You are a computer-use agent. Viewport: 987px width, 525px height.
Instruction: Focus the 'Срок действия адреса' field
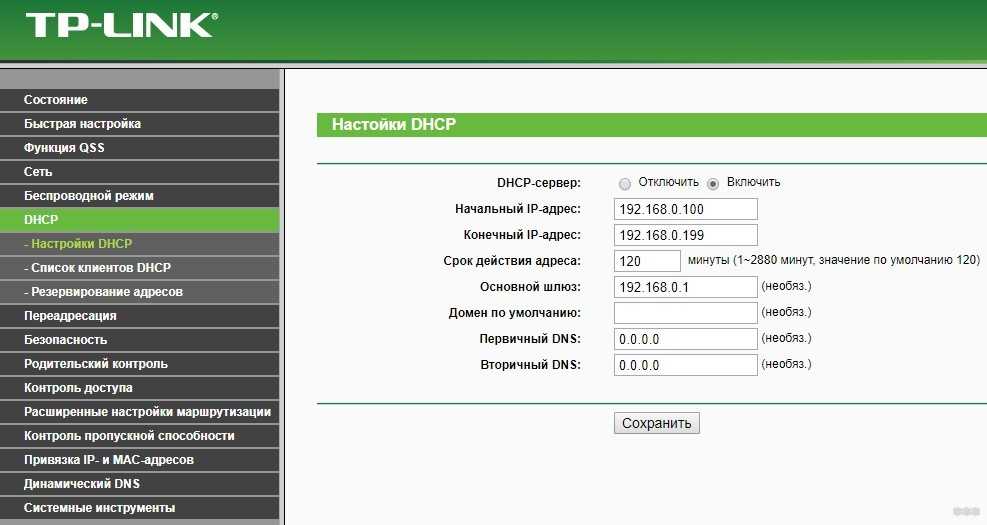tap(647, 261)
